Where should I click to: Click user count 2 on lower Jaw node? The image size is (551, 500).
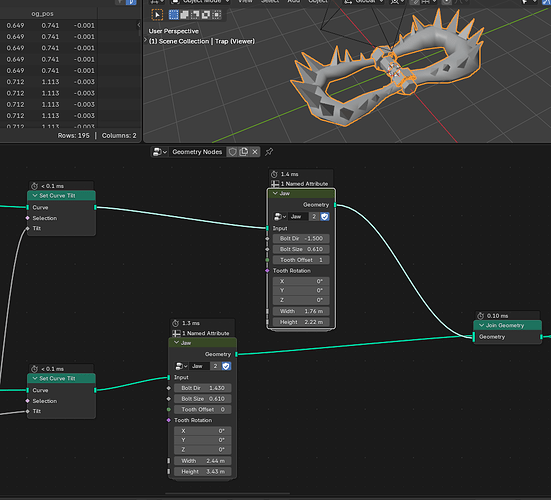(215, 366)
